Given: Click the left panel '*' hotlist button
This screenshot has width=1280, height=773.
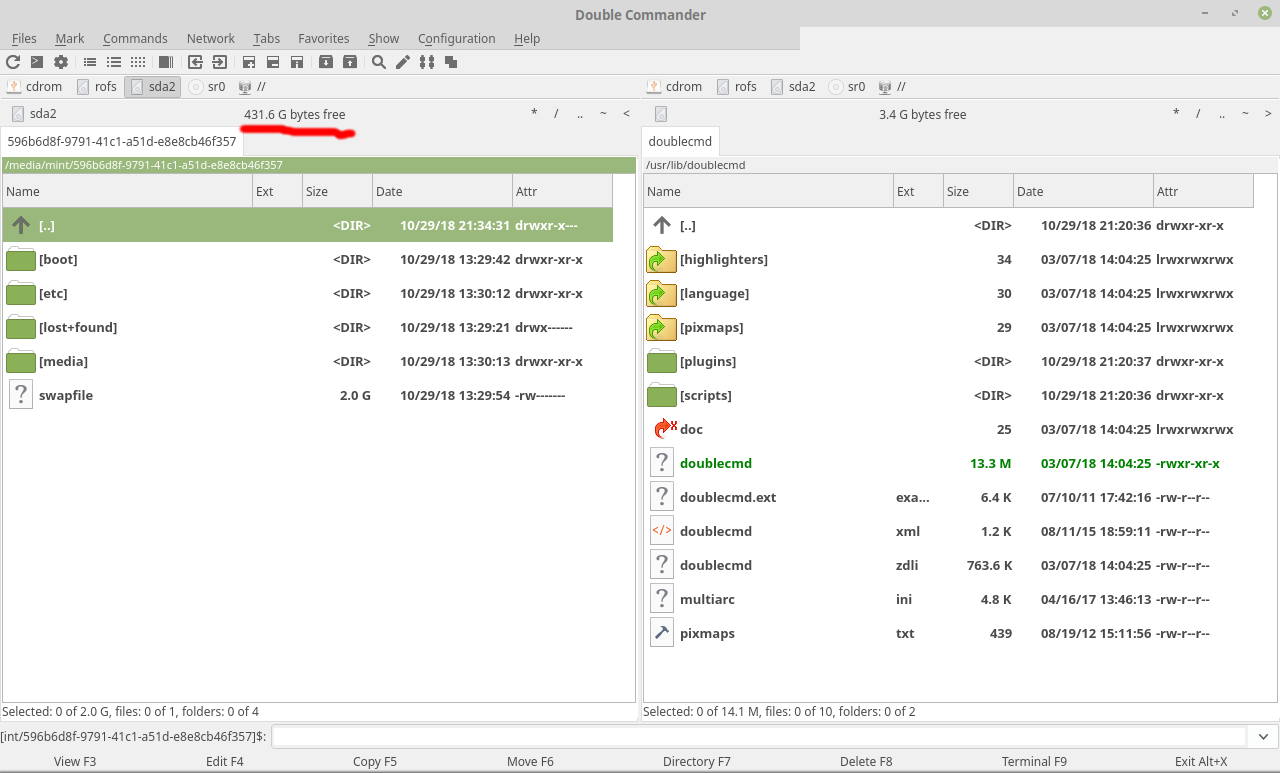Looking at the screenshot, I should (x=534, y=113).
